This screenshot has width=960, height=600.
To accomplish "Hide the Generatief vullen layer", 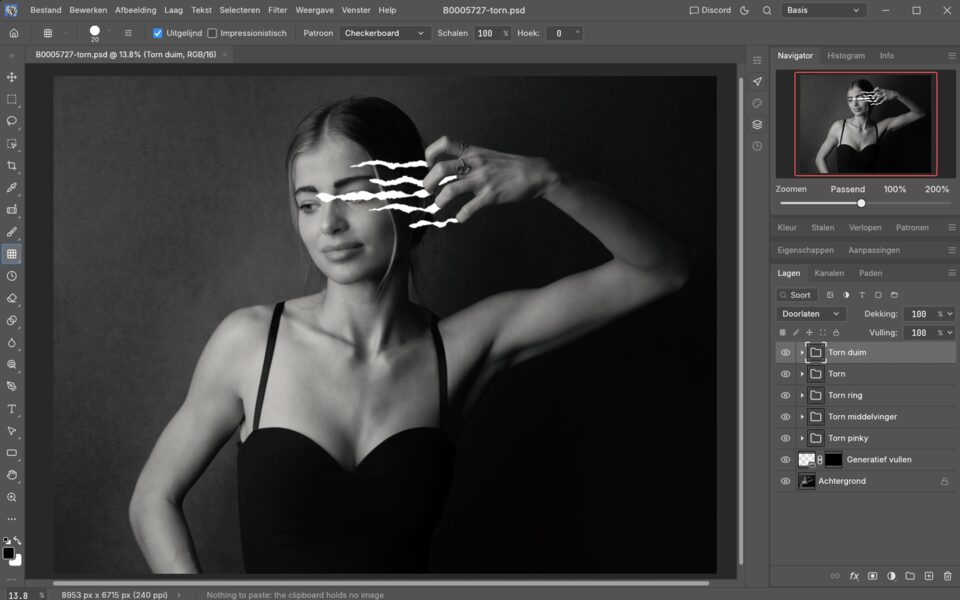I will (x=786, y=460).
